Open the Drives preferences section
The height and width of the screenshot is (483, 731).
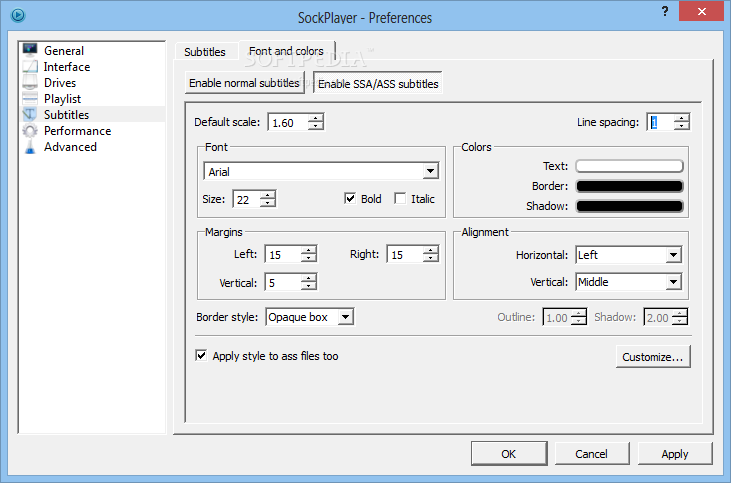click(60, 83)
